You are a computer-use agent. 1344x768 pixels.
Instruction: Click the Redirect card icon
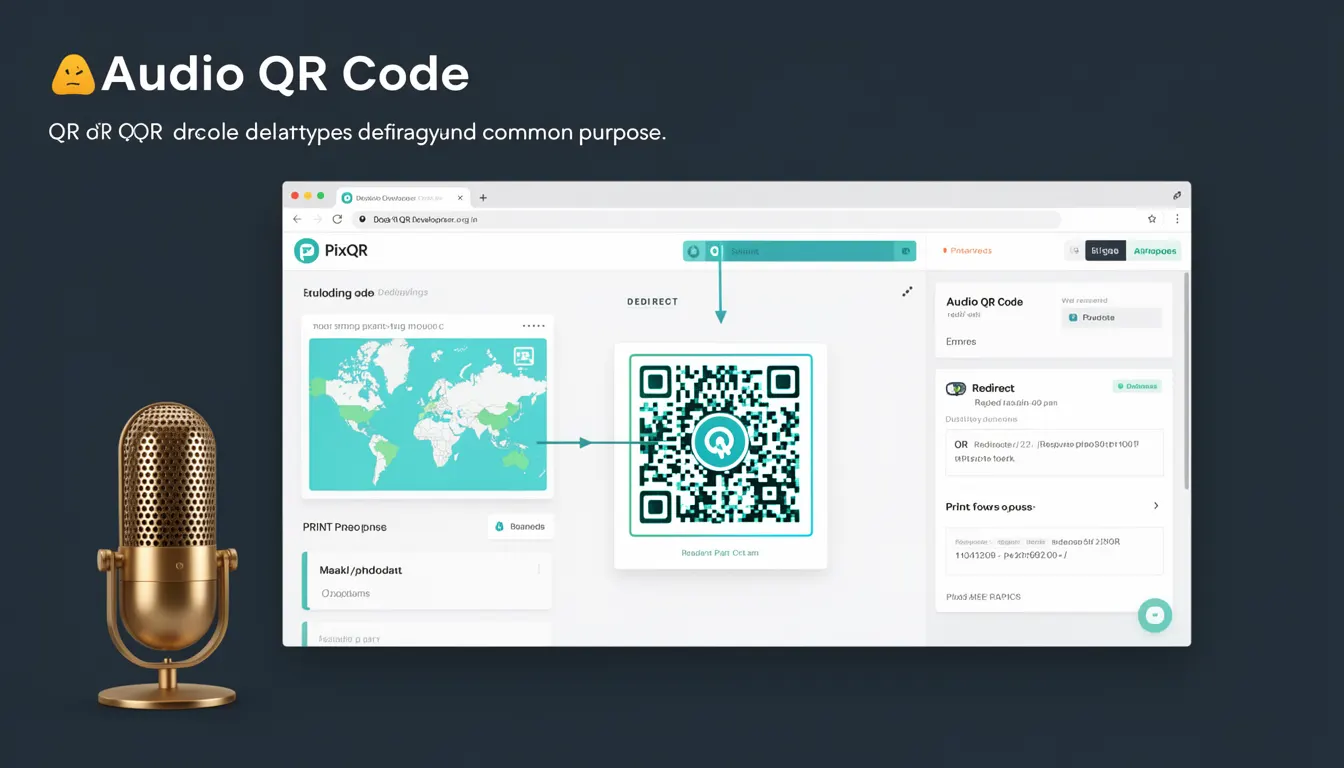tap(956, 388)
